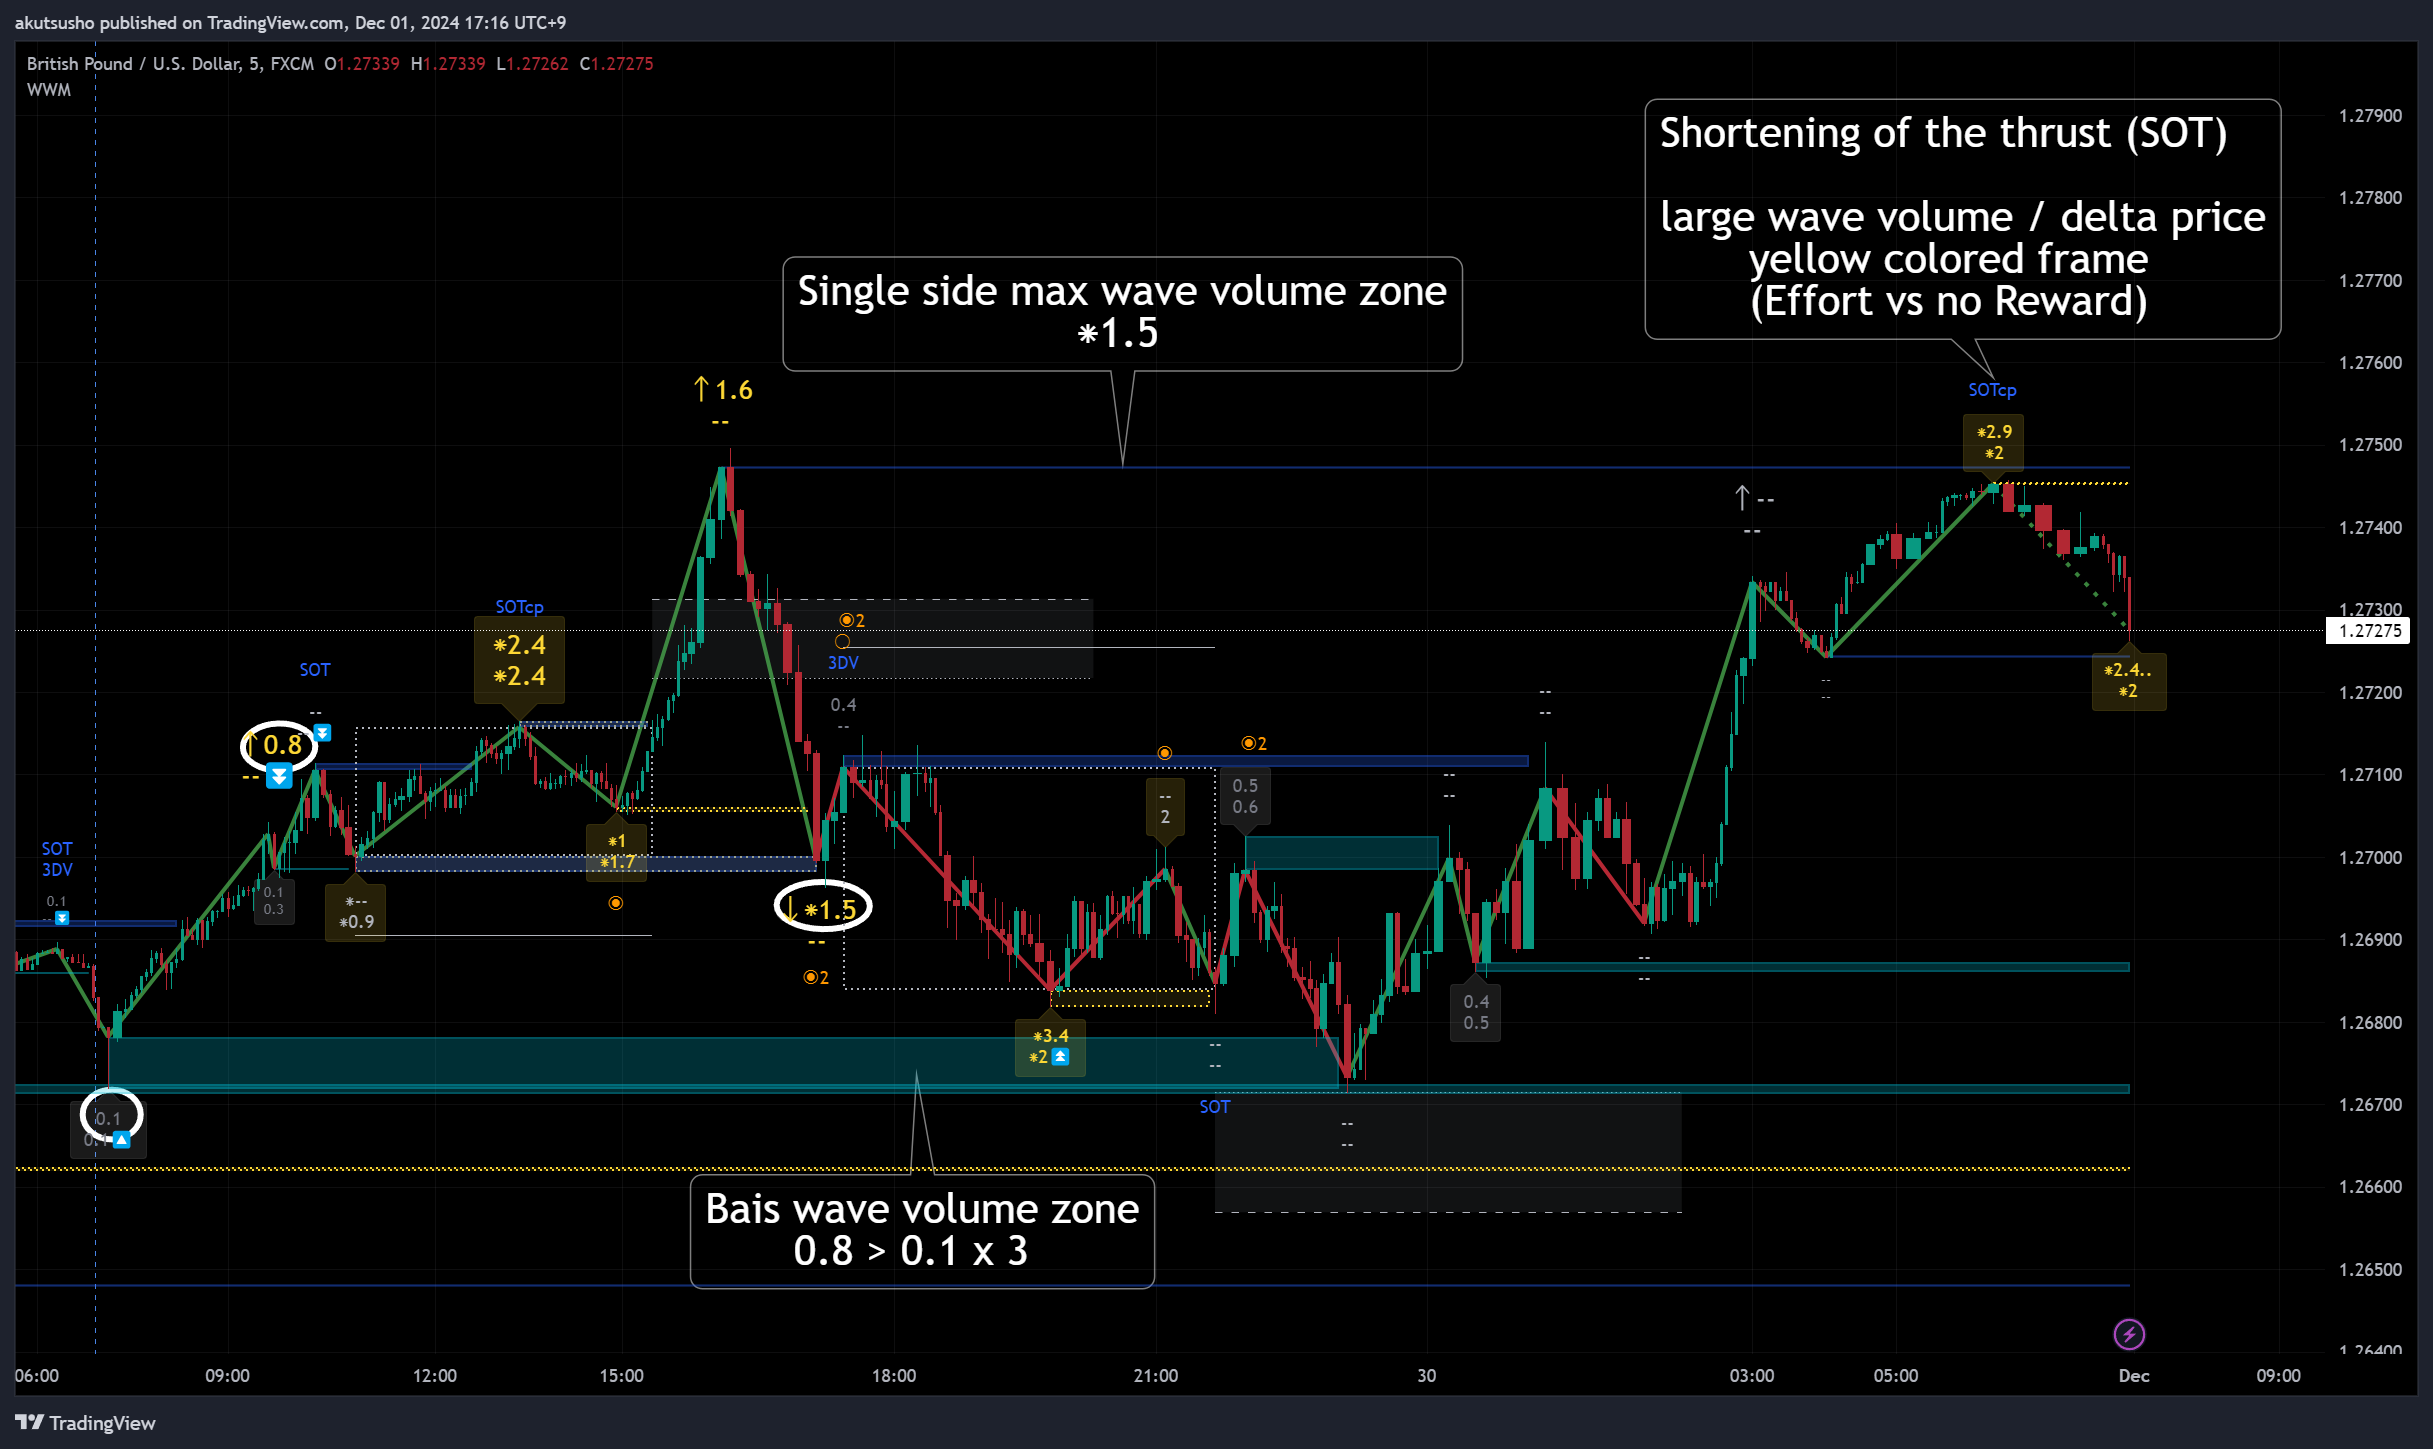Click the blue up-arrow icon in the *3.4 label
Viewport: 2433px width, 1449px height.
click(1060, 1056)
